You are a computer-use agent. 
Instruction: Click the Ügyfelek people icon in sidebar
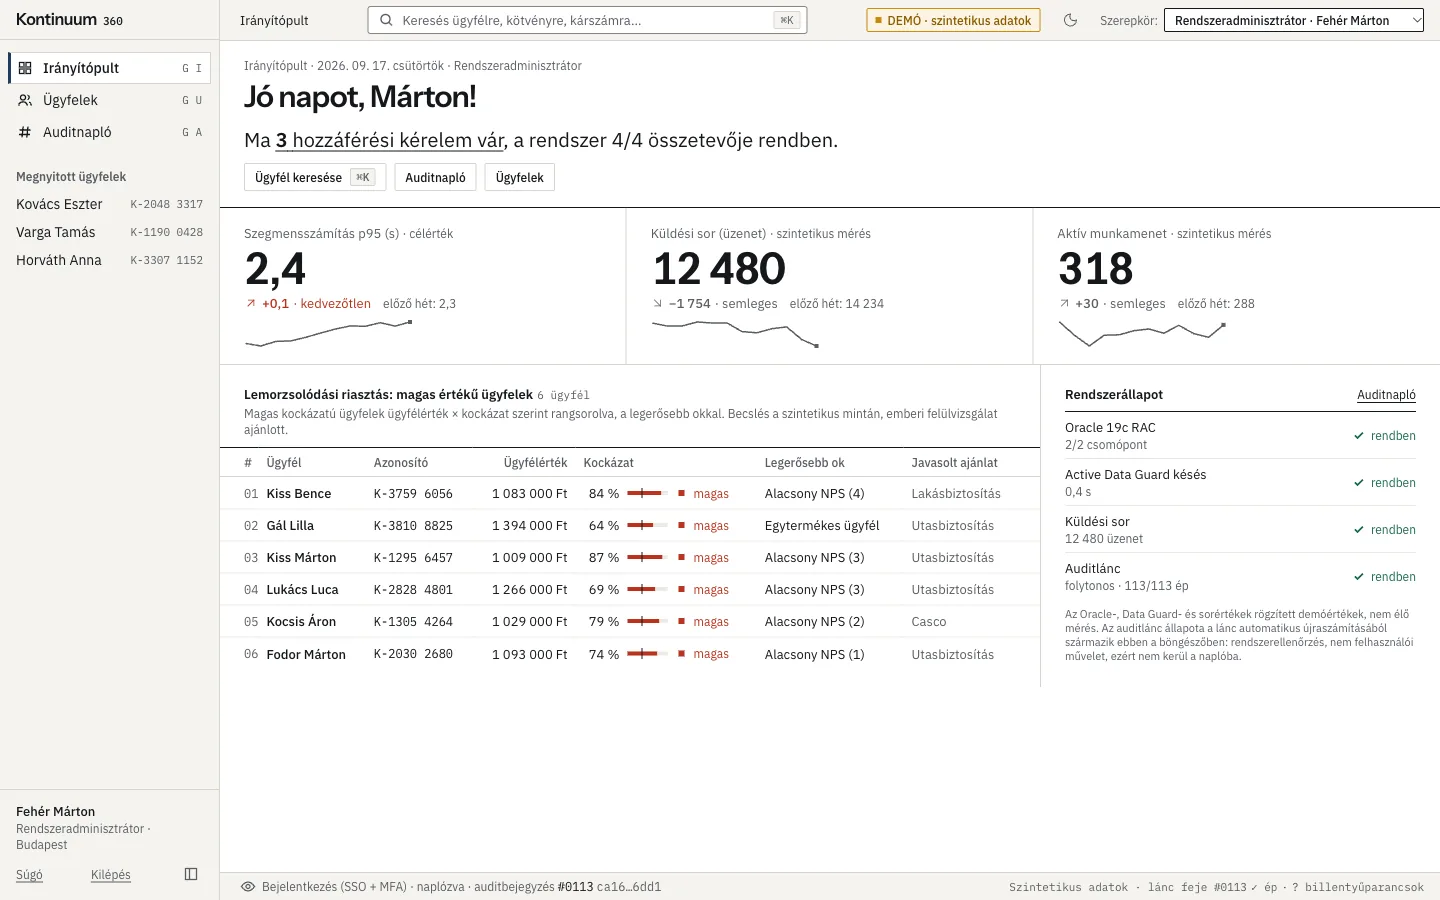pos(25,100)
